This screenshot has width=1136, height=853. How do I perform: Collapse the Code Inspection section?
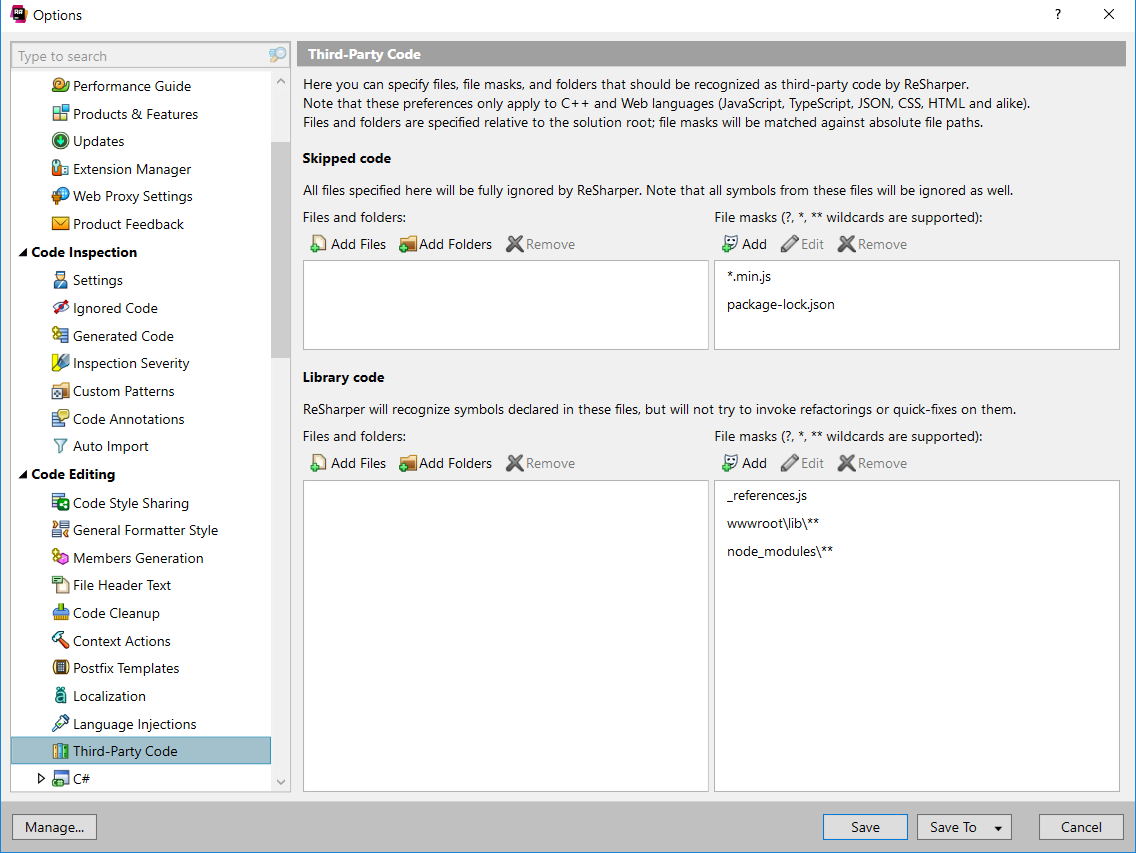(23, 252)
